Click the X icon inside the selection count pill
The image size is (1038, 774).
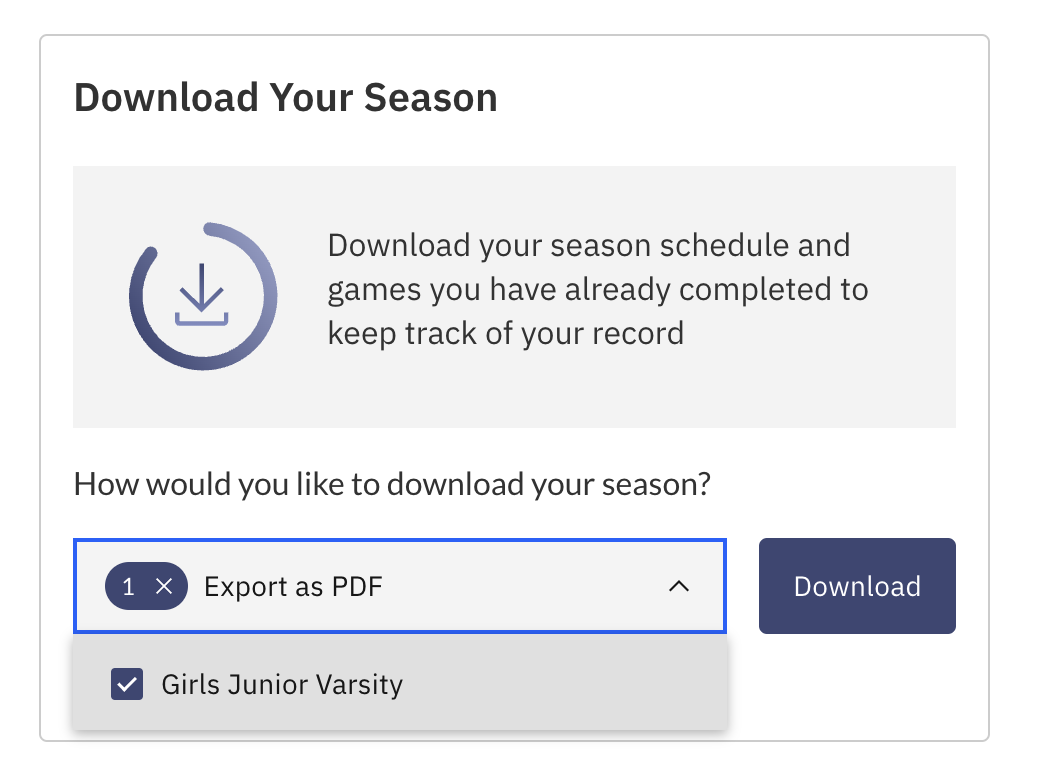(x=163, y=586)
